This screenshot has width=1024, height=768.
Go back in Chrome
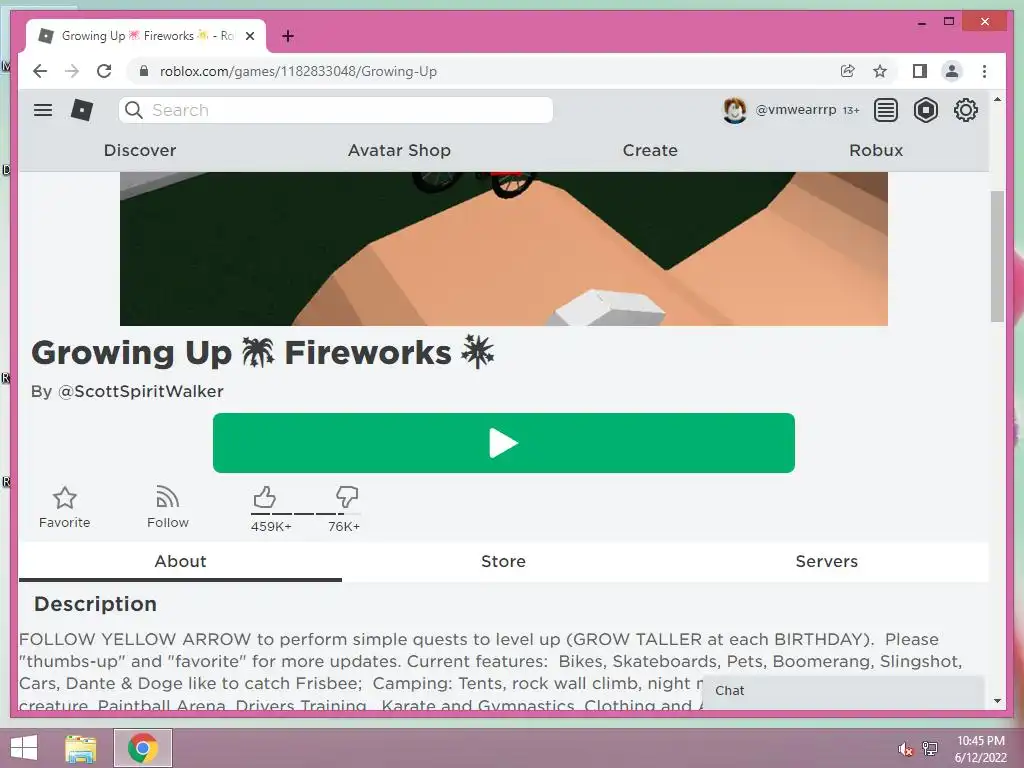point(40,71)
